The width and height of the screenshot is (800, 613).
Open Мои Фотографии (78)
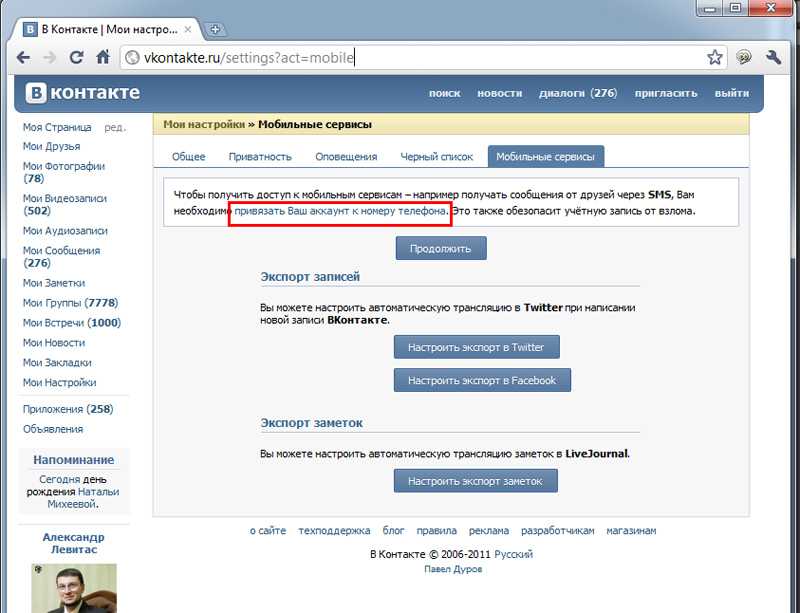[64, 172]
